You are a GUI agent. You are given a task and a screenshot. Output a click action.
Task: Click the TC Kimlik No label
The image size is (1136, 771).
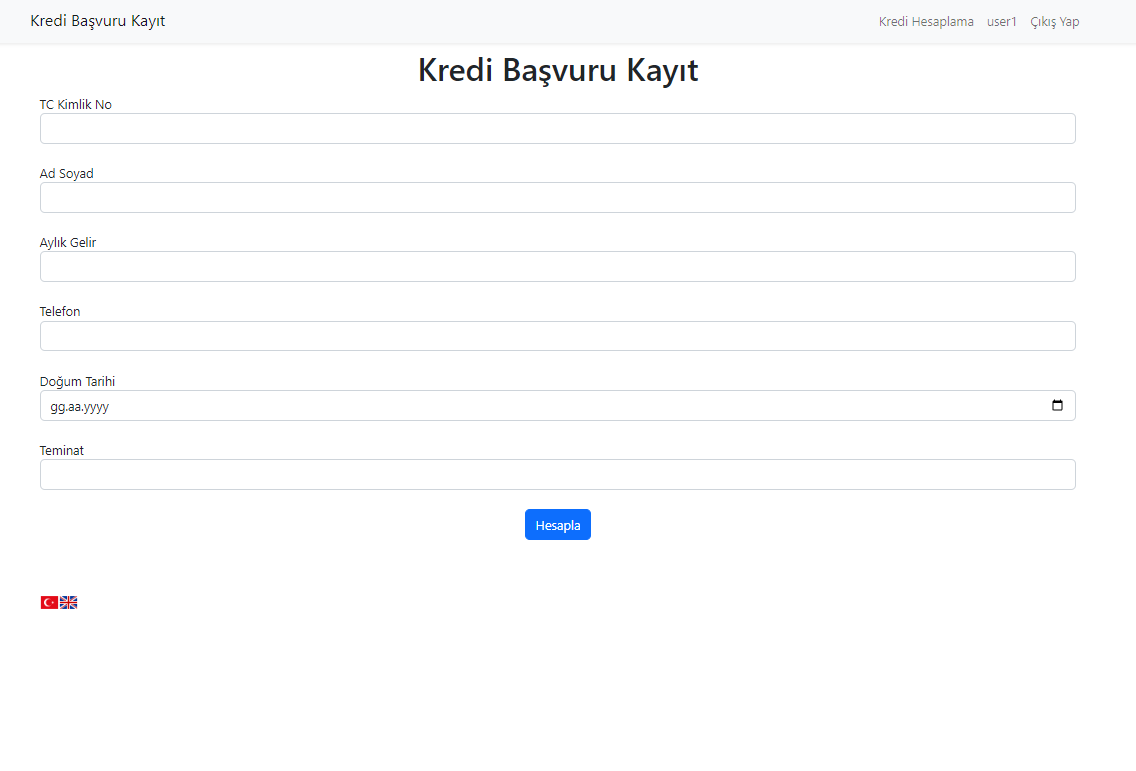pos(75,104)
